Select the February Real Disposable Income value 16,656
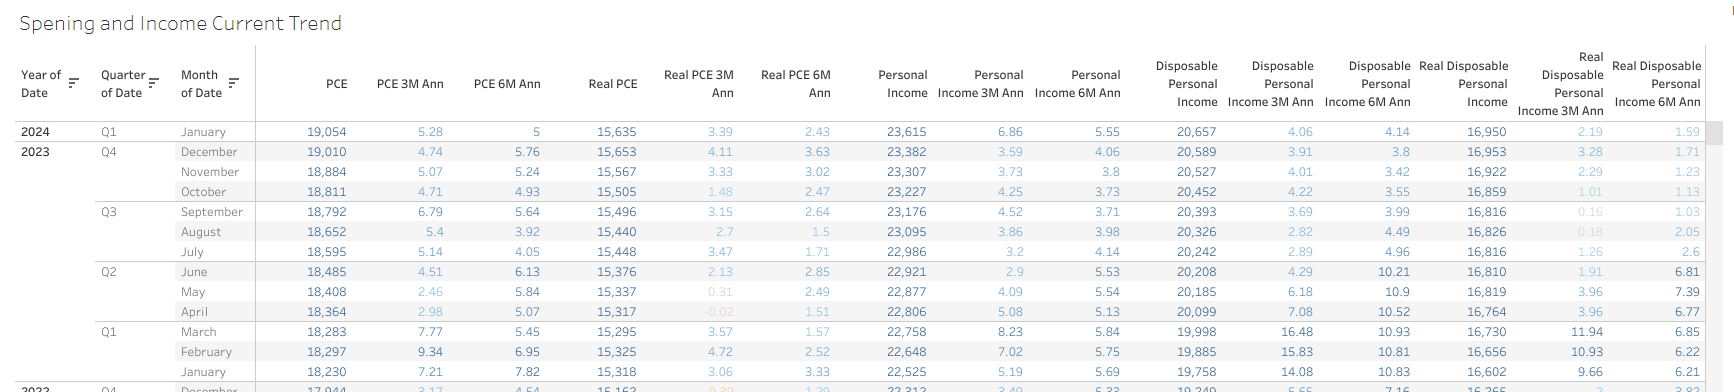1734x392 pixels. click(x=1487, y=352)
